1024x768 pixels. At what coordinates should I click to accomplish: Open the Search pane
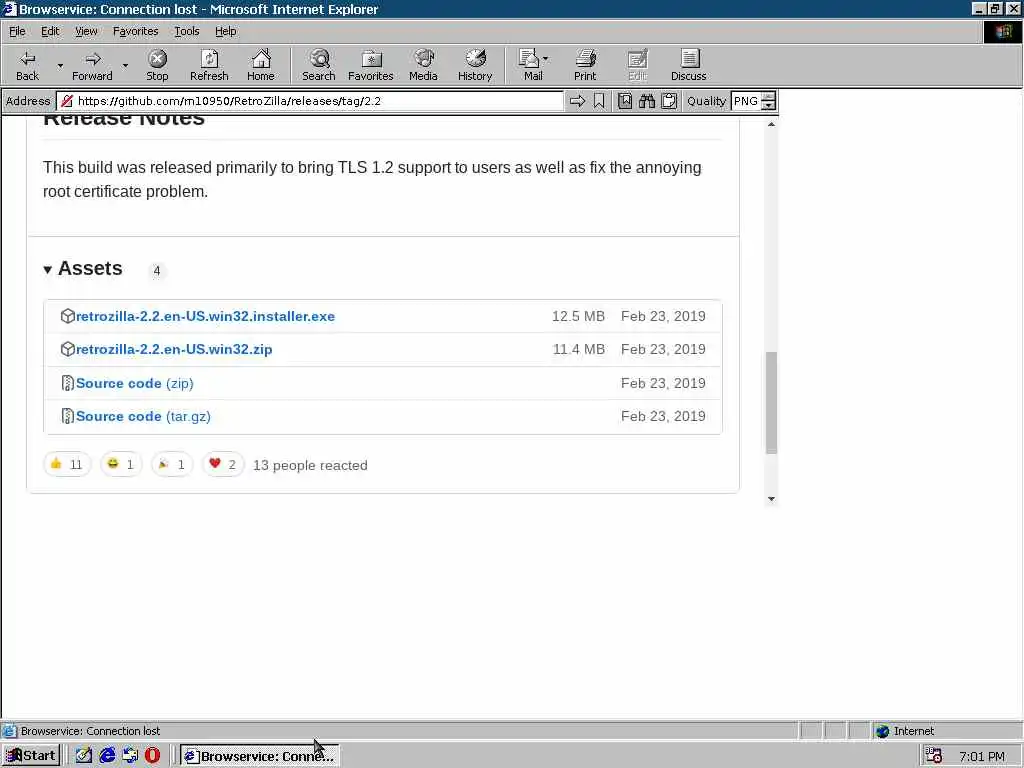(319, 65)
